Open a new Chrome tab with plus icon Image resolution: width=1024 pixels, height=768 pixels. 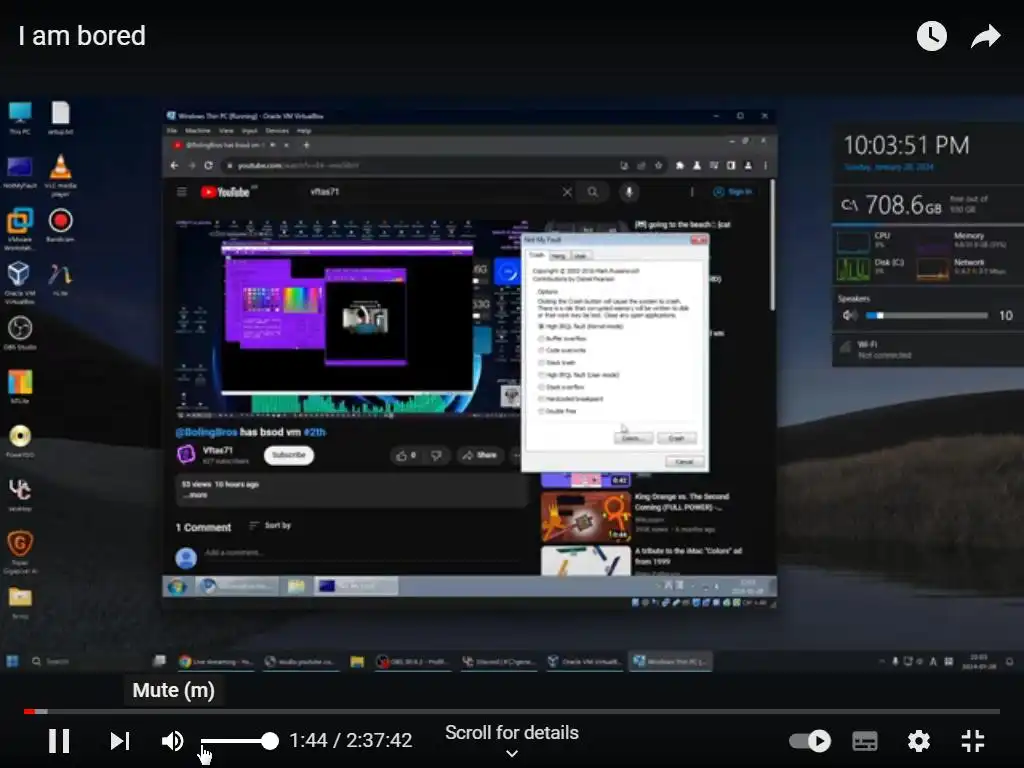pyautogui.click(x=306, y=145)
